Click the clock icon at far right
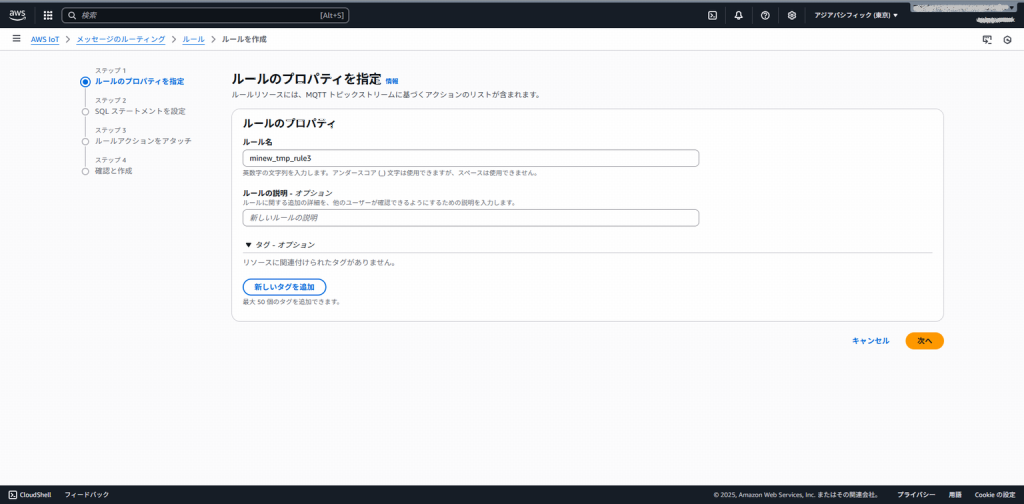This screenshot has width=1024, height=504. (1007, 40)
